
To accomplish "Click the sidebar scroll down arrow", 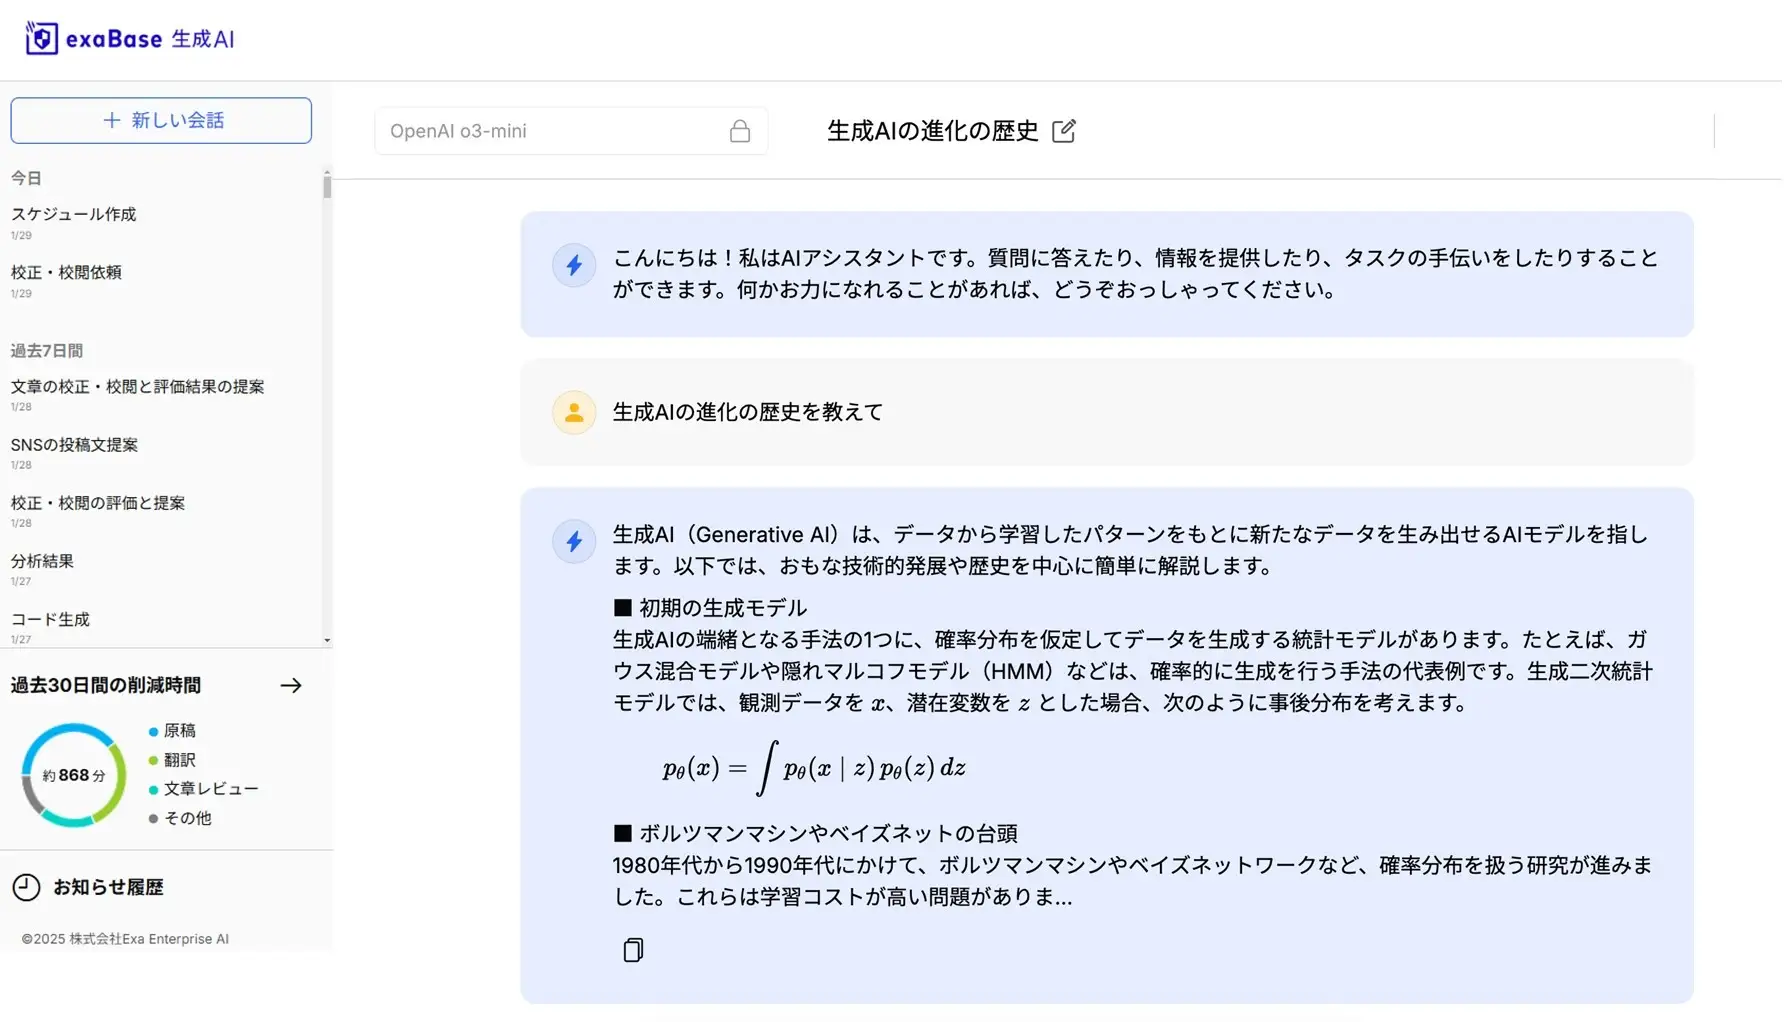I will click(x=327, y=640).
